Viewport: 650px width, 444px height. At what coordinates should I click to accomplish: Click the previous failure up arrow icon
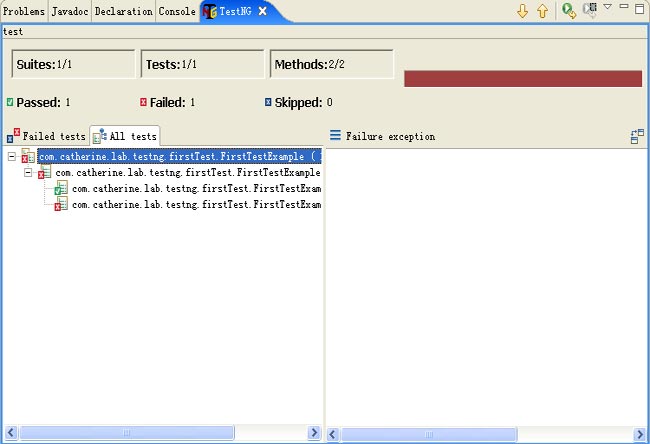coord(542,11)
